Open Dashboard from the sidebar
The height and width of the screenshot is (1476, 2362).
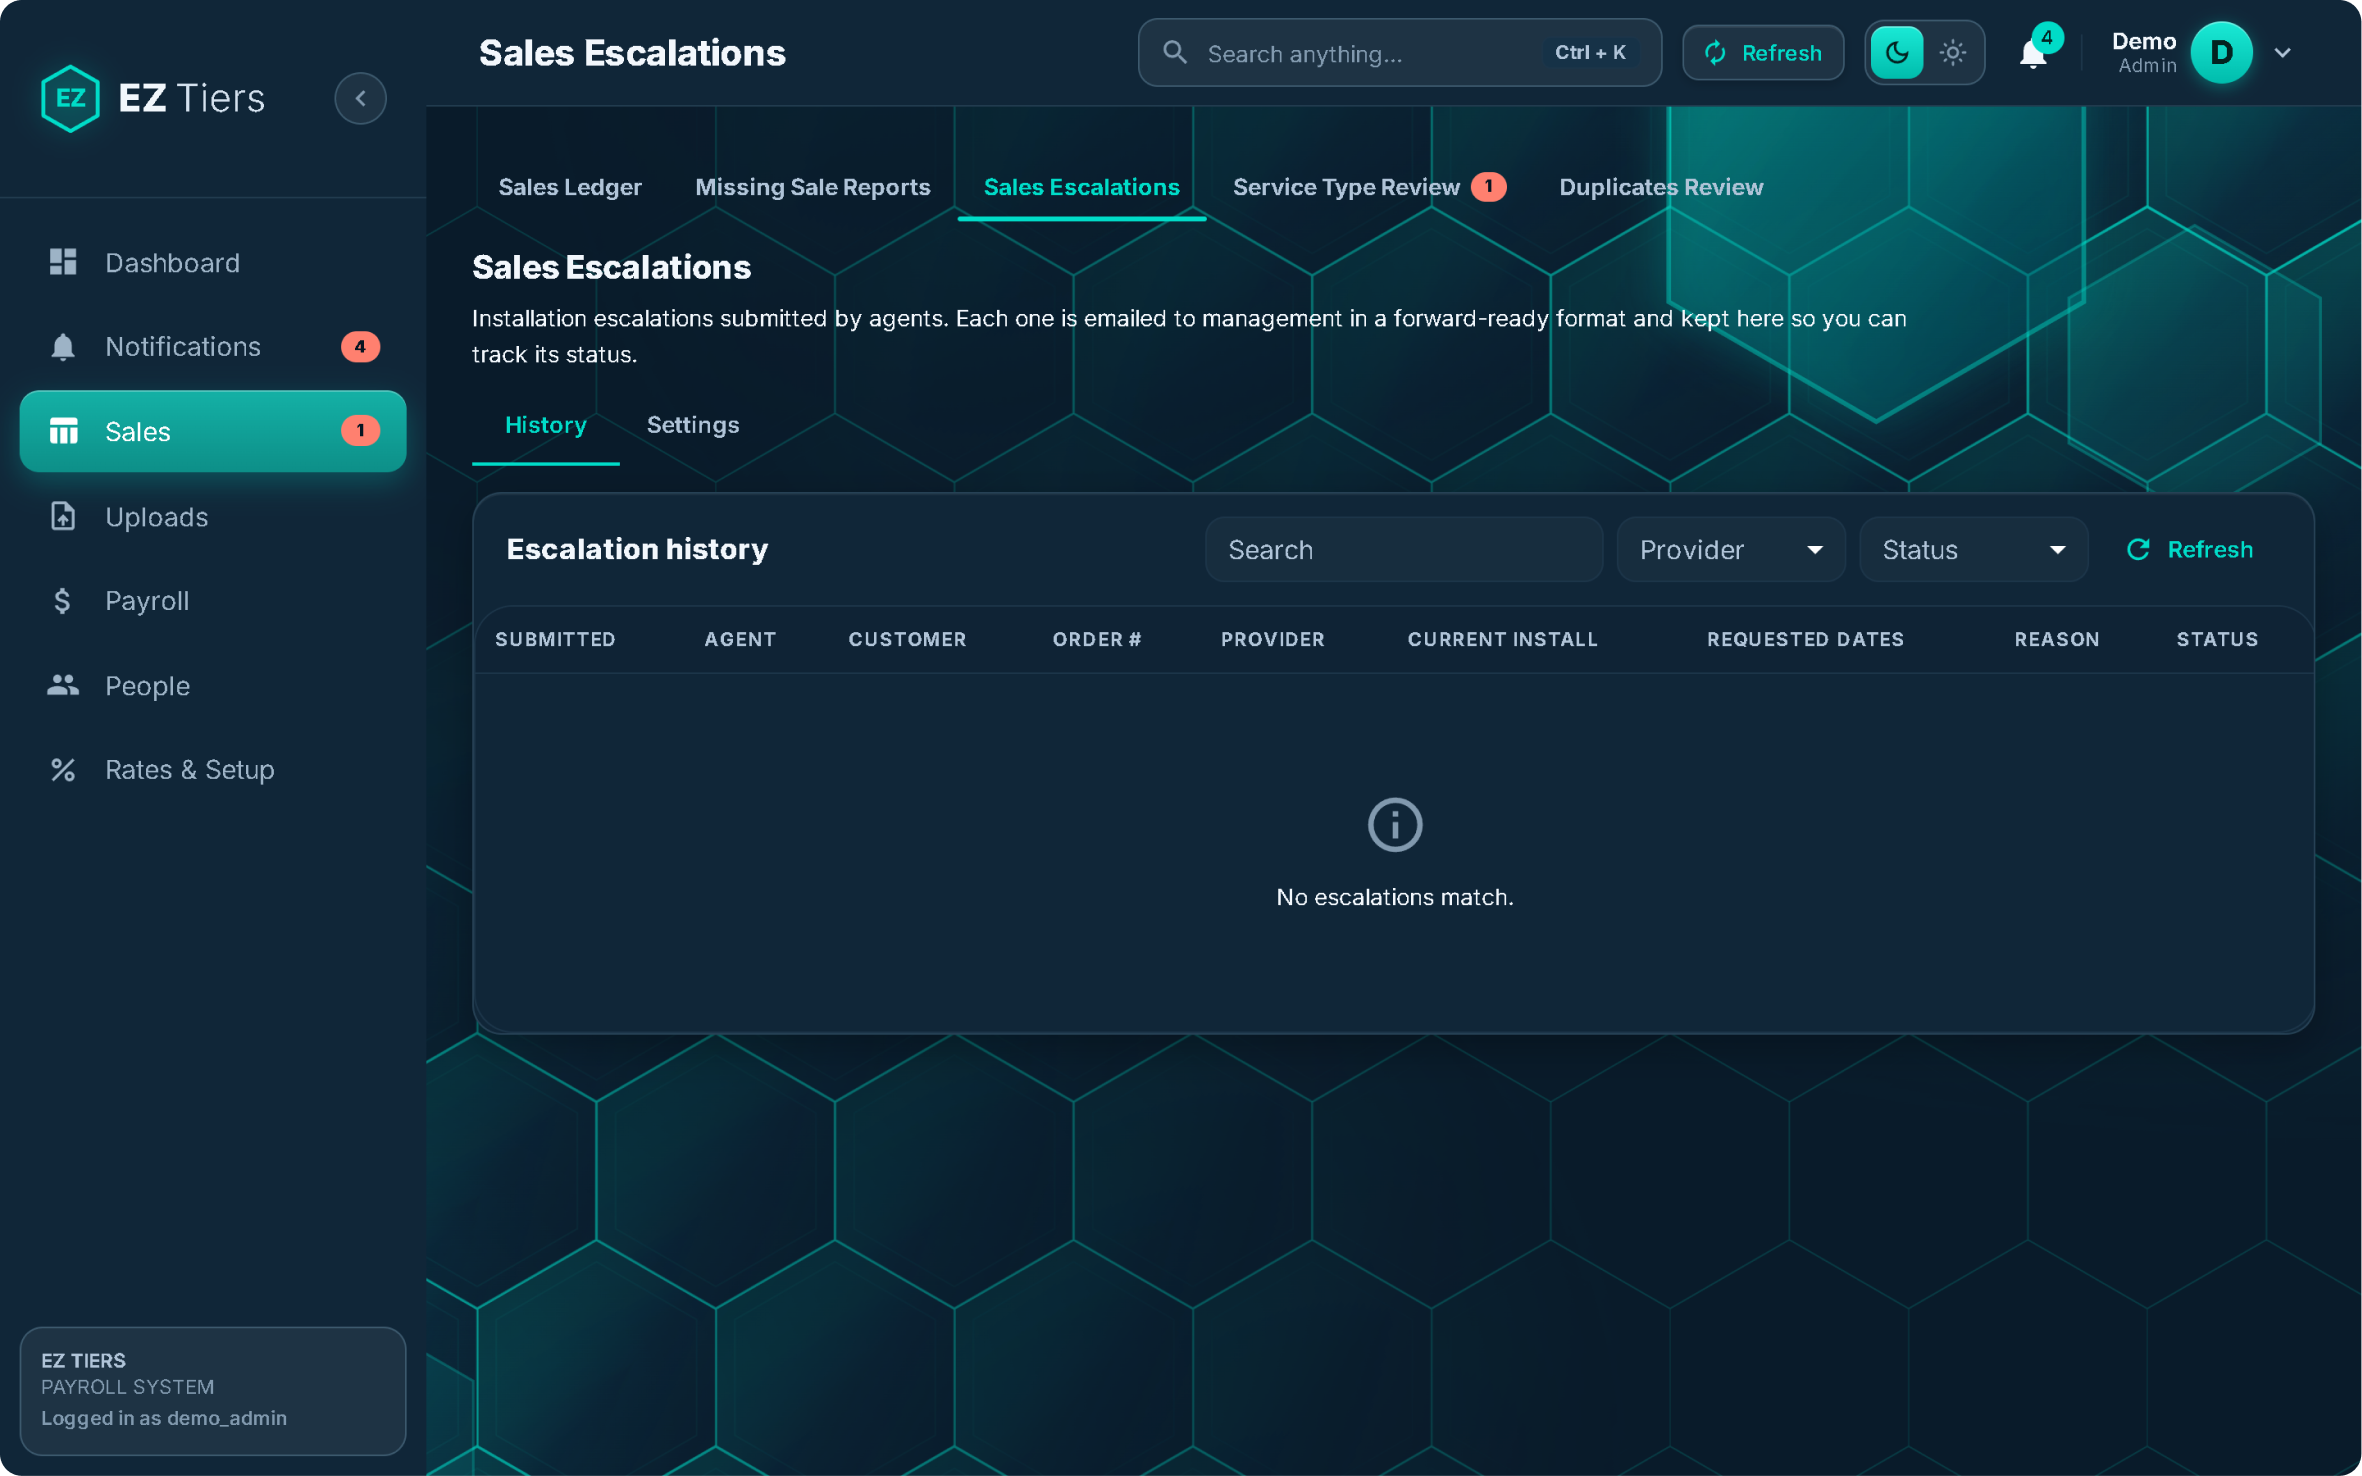click(x=213, y=262)
